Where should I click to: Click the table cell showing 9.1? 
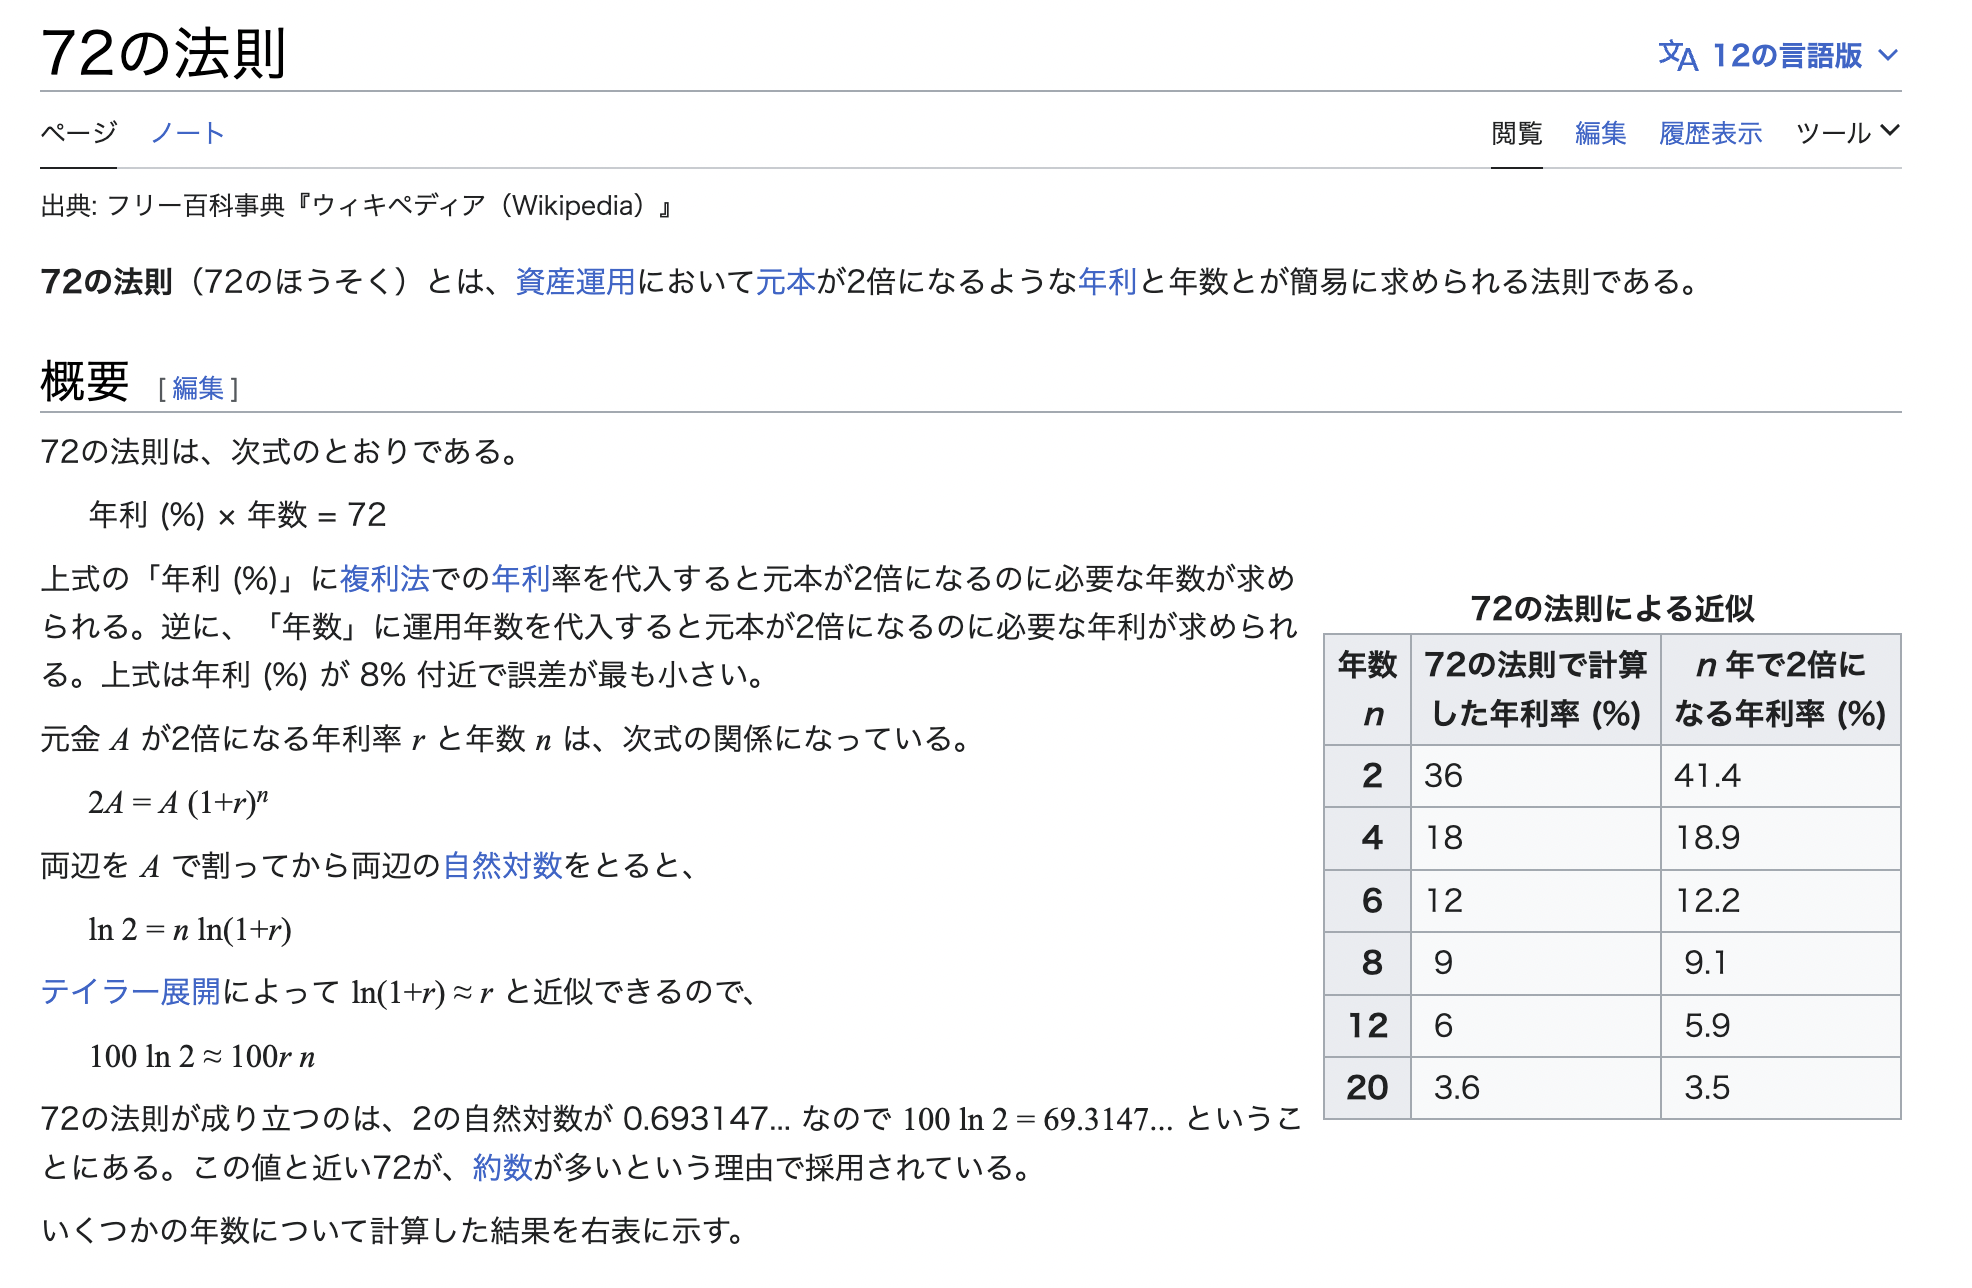click(1781, 963)
